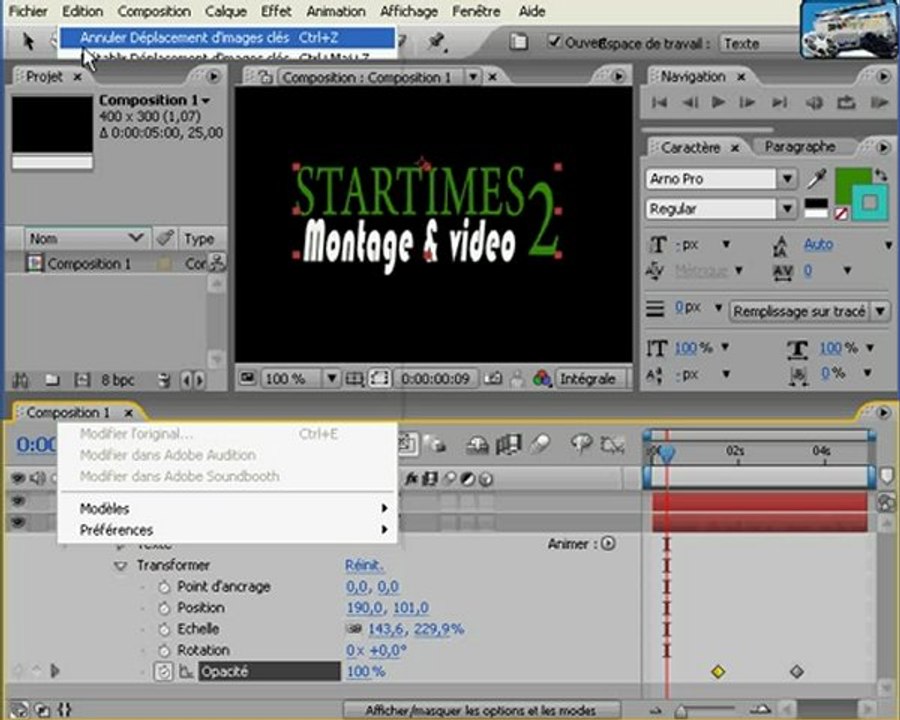This screenshot has height=720, width=900.
Task: Step back one frame in Navigation
Action: pyautogui.click(x=690, y=103)
